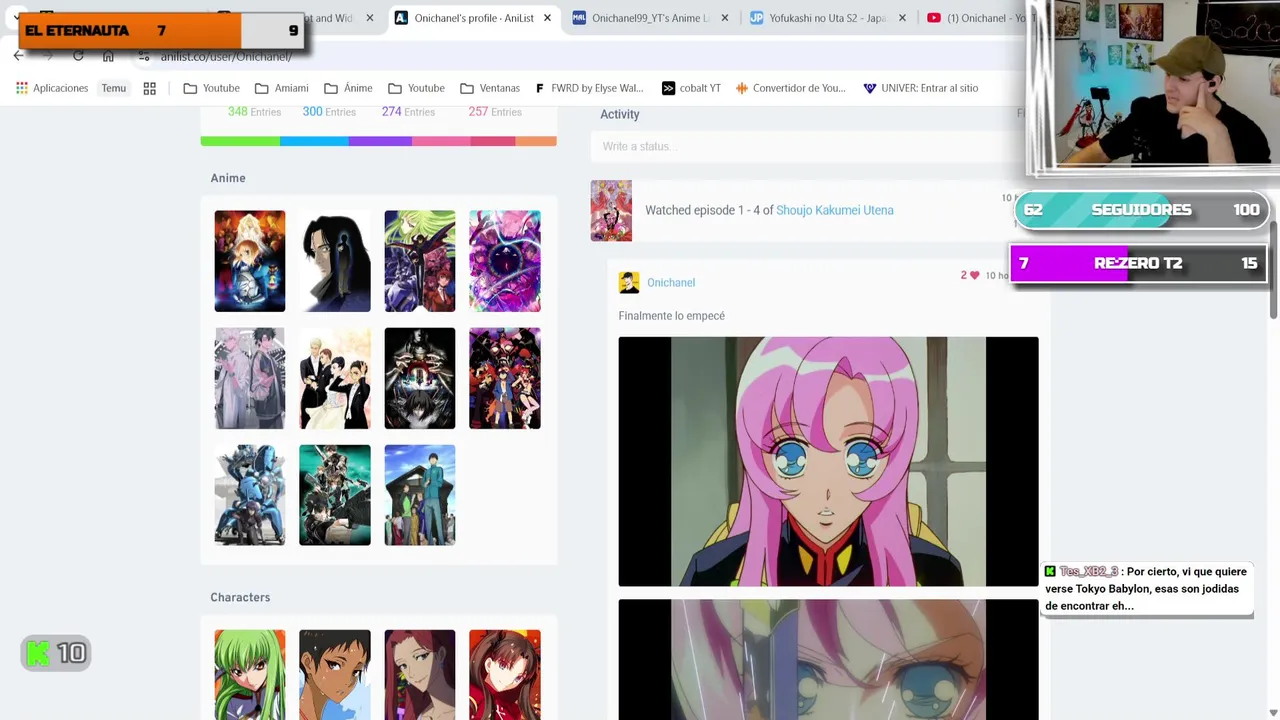
Task: Select the 257 Entries stat
Action: pos(495,111)
